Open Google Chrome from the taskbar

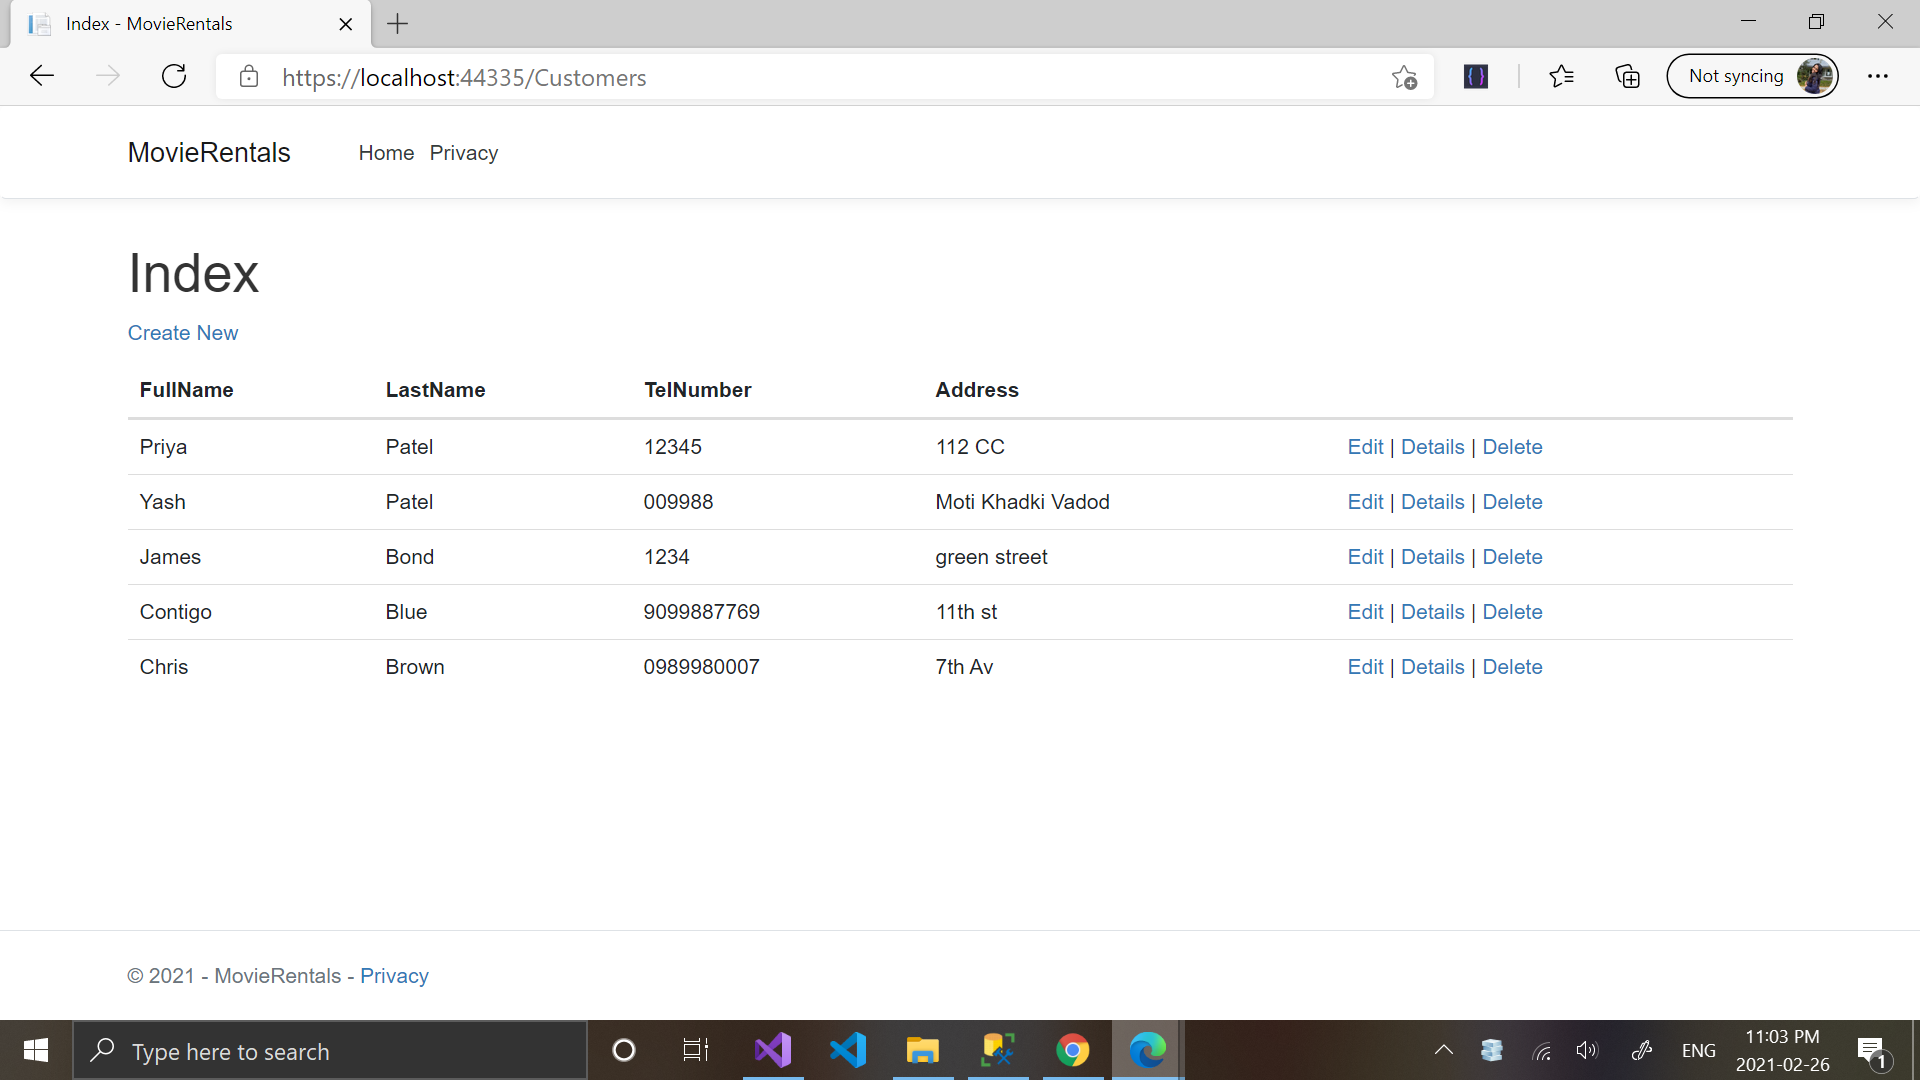[1072, 1050]
